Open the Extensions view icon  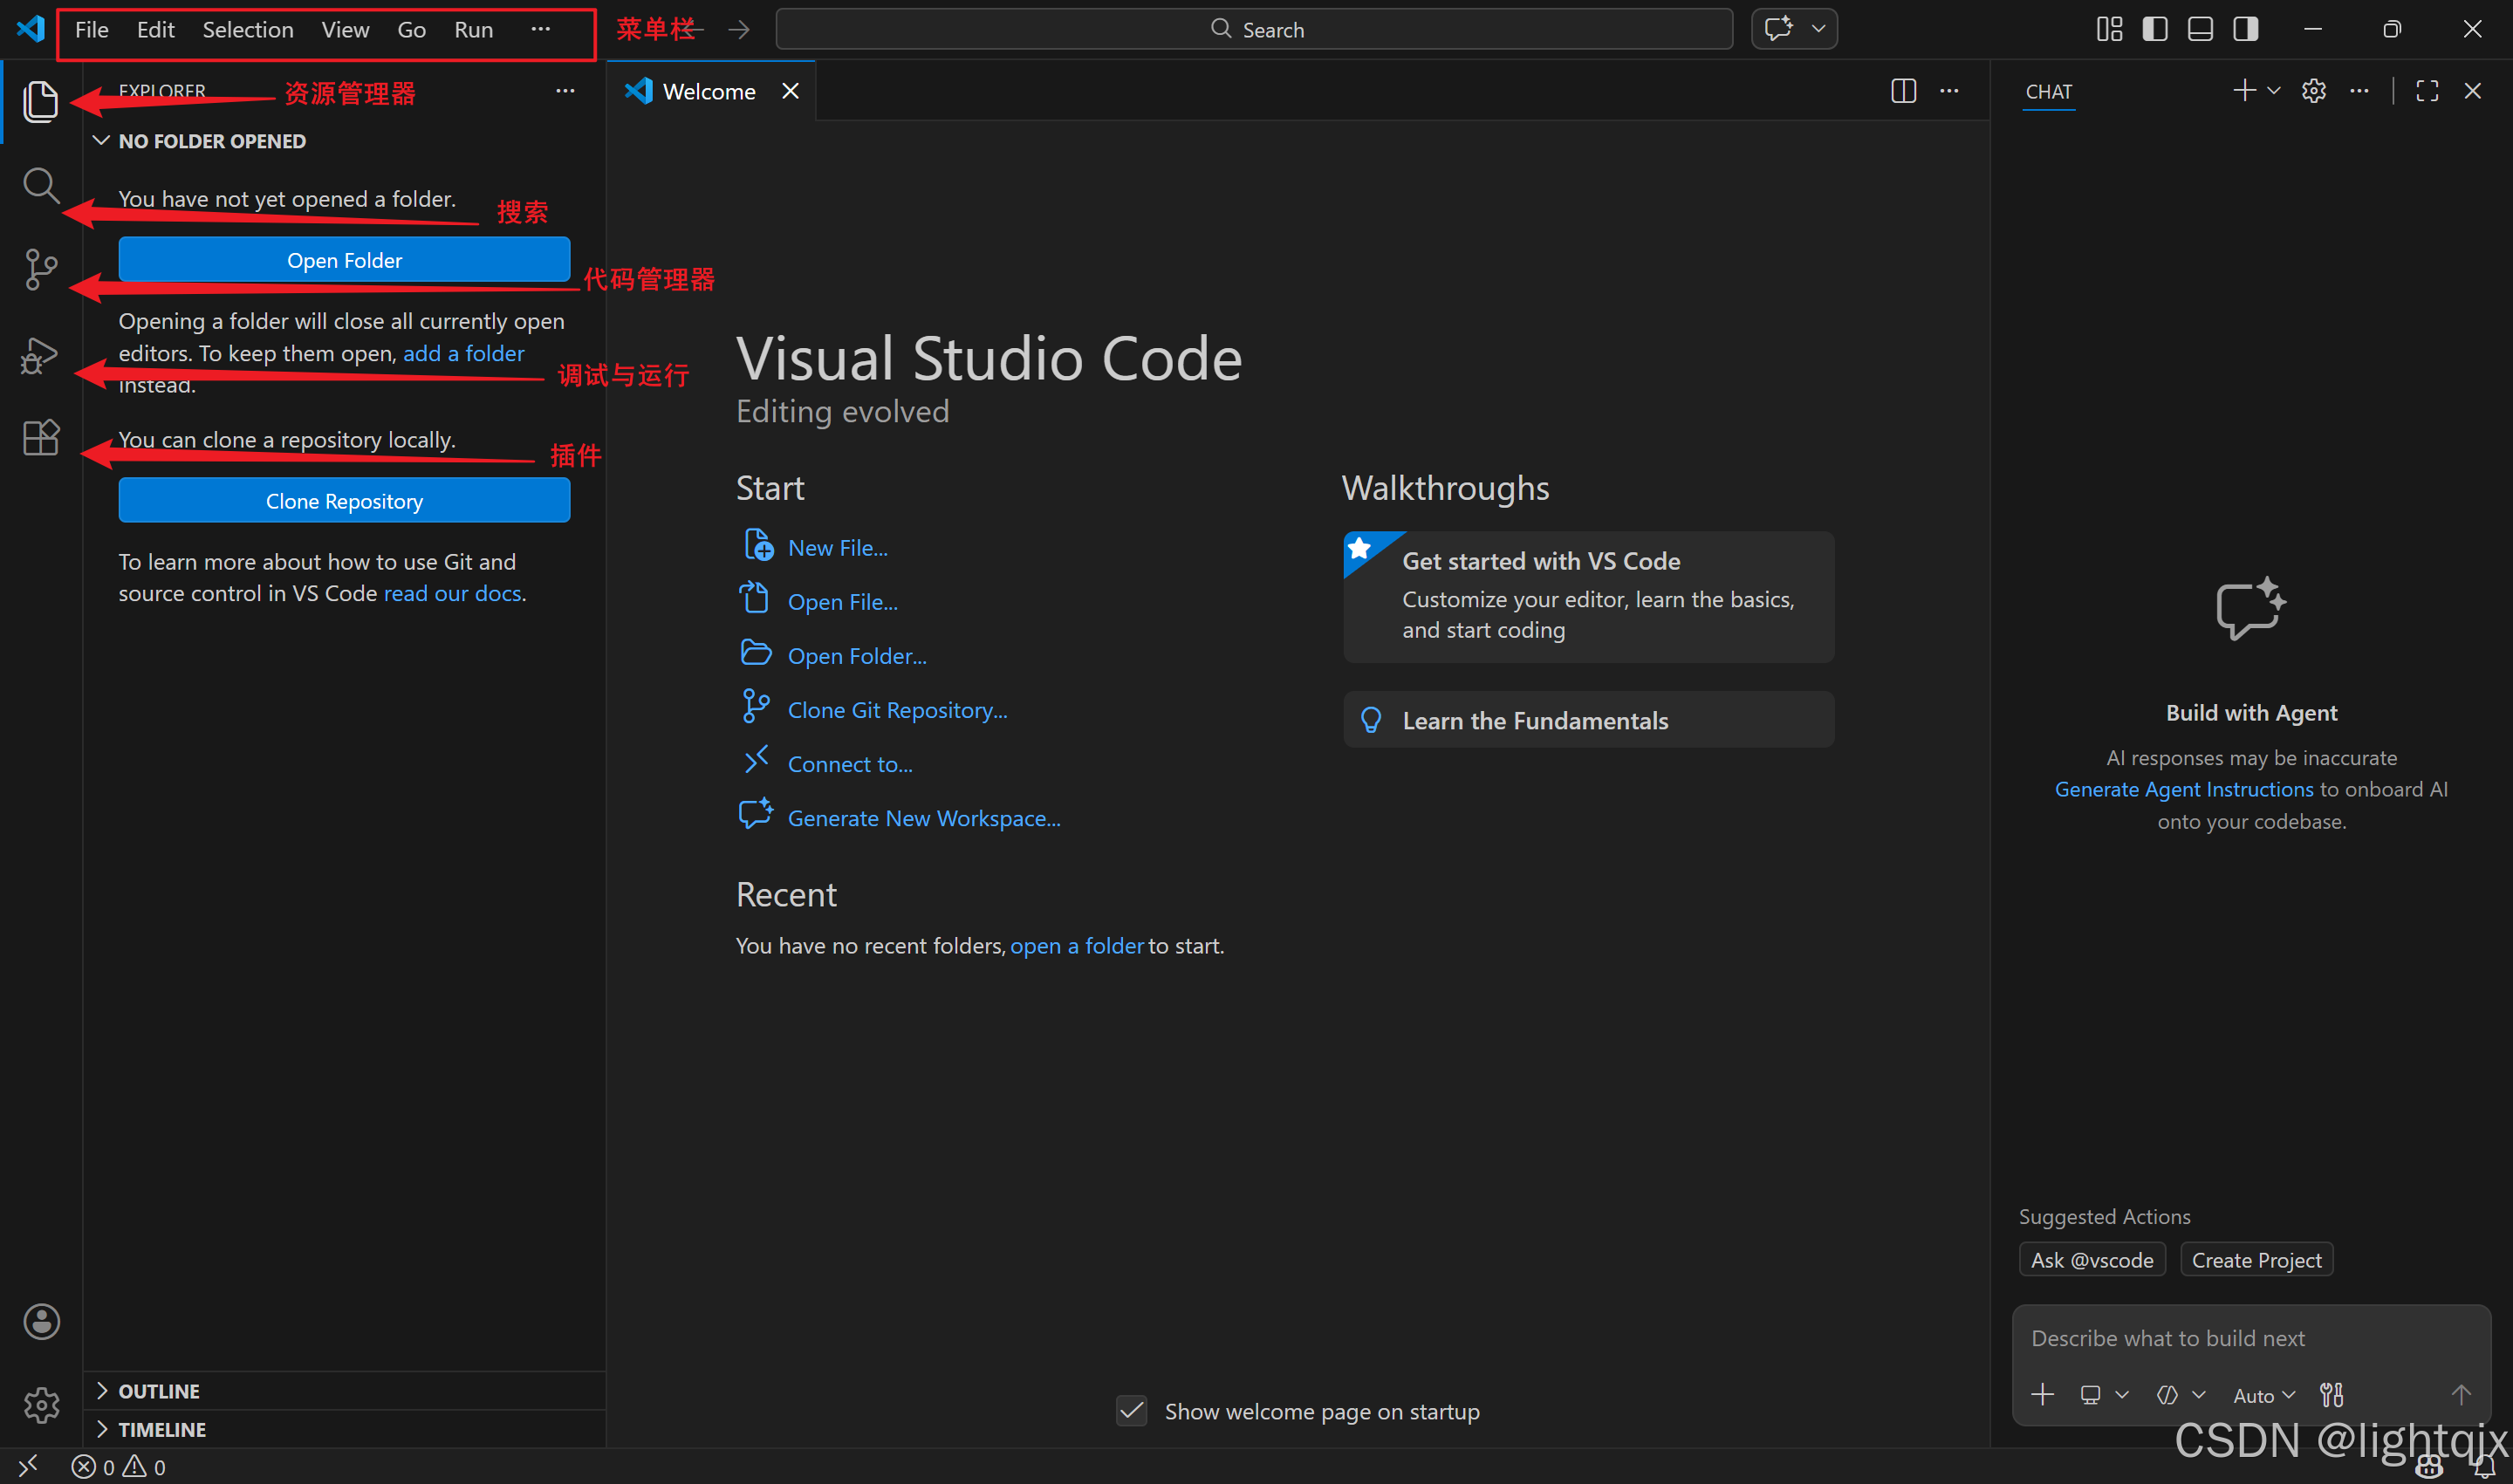pos(40,438)
